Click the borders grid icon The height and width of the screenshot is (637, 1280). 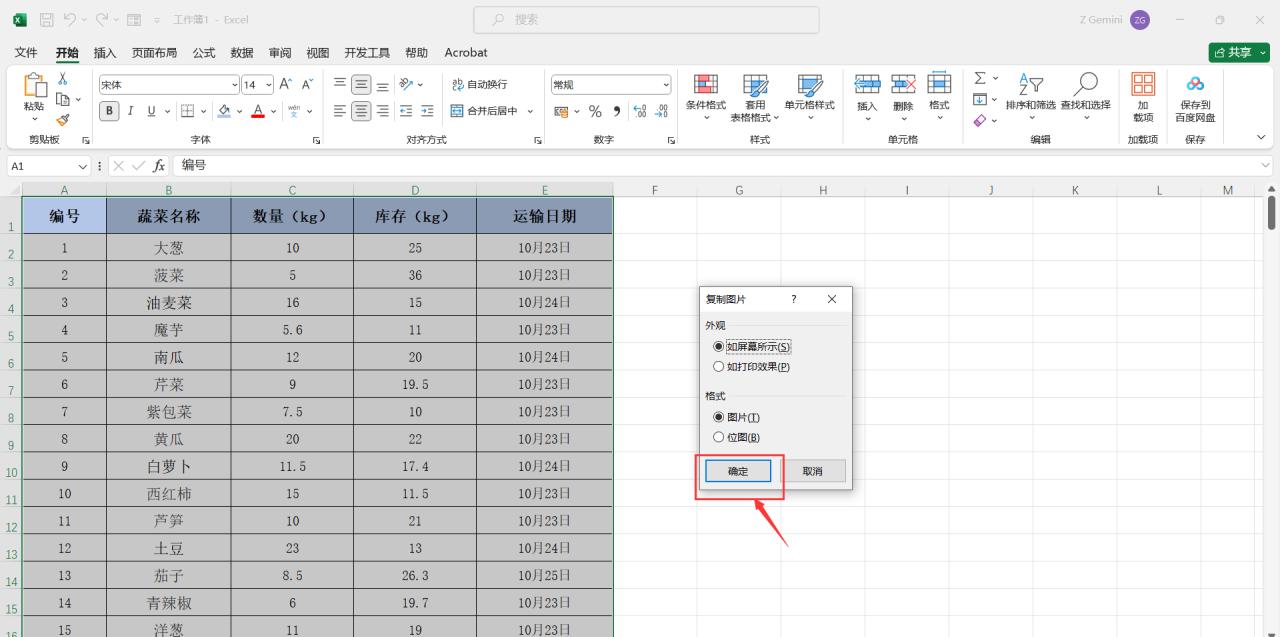[x=187, y=111]
